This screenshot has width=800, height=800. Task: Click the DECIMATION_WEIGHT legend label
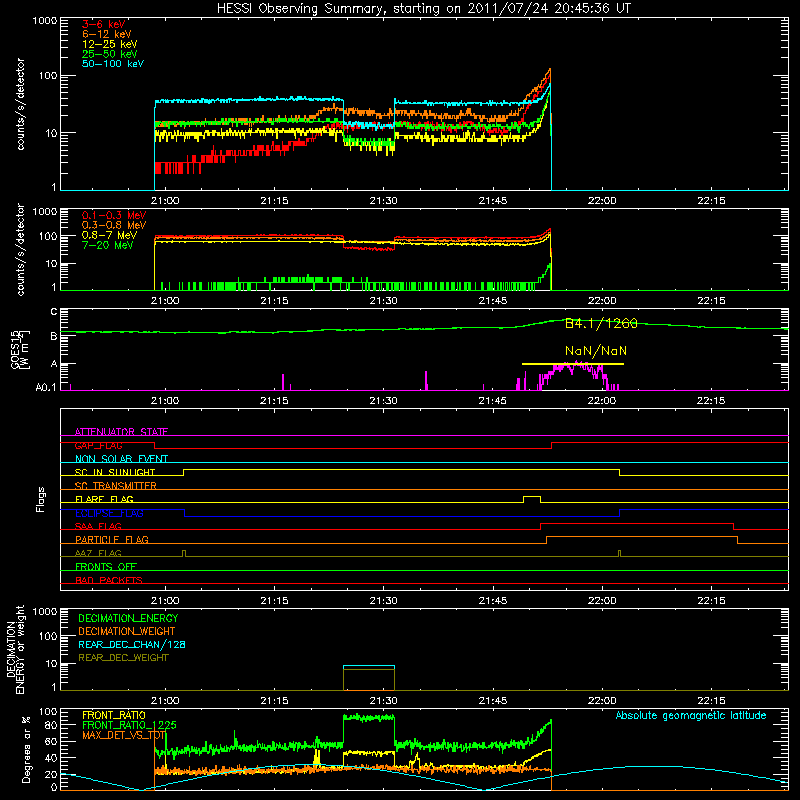coord(127,631)
